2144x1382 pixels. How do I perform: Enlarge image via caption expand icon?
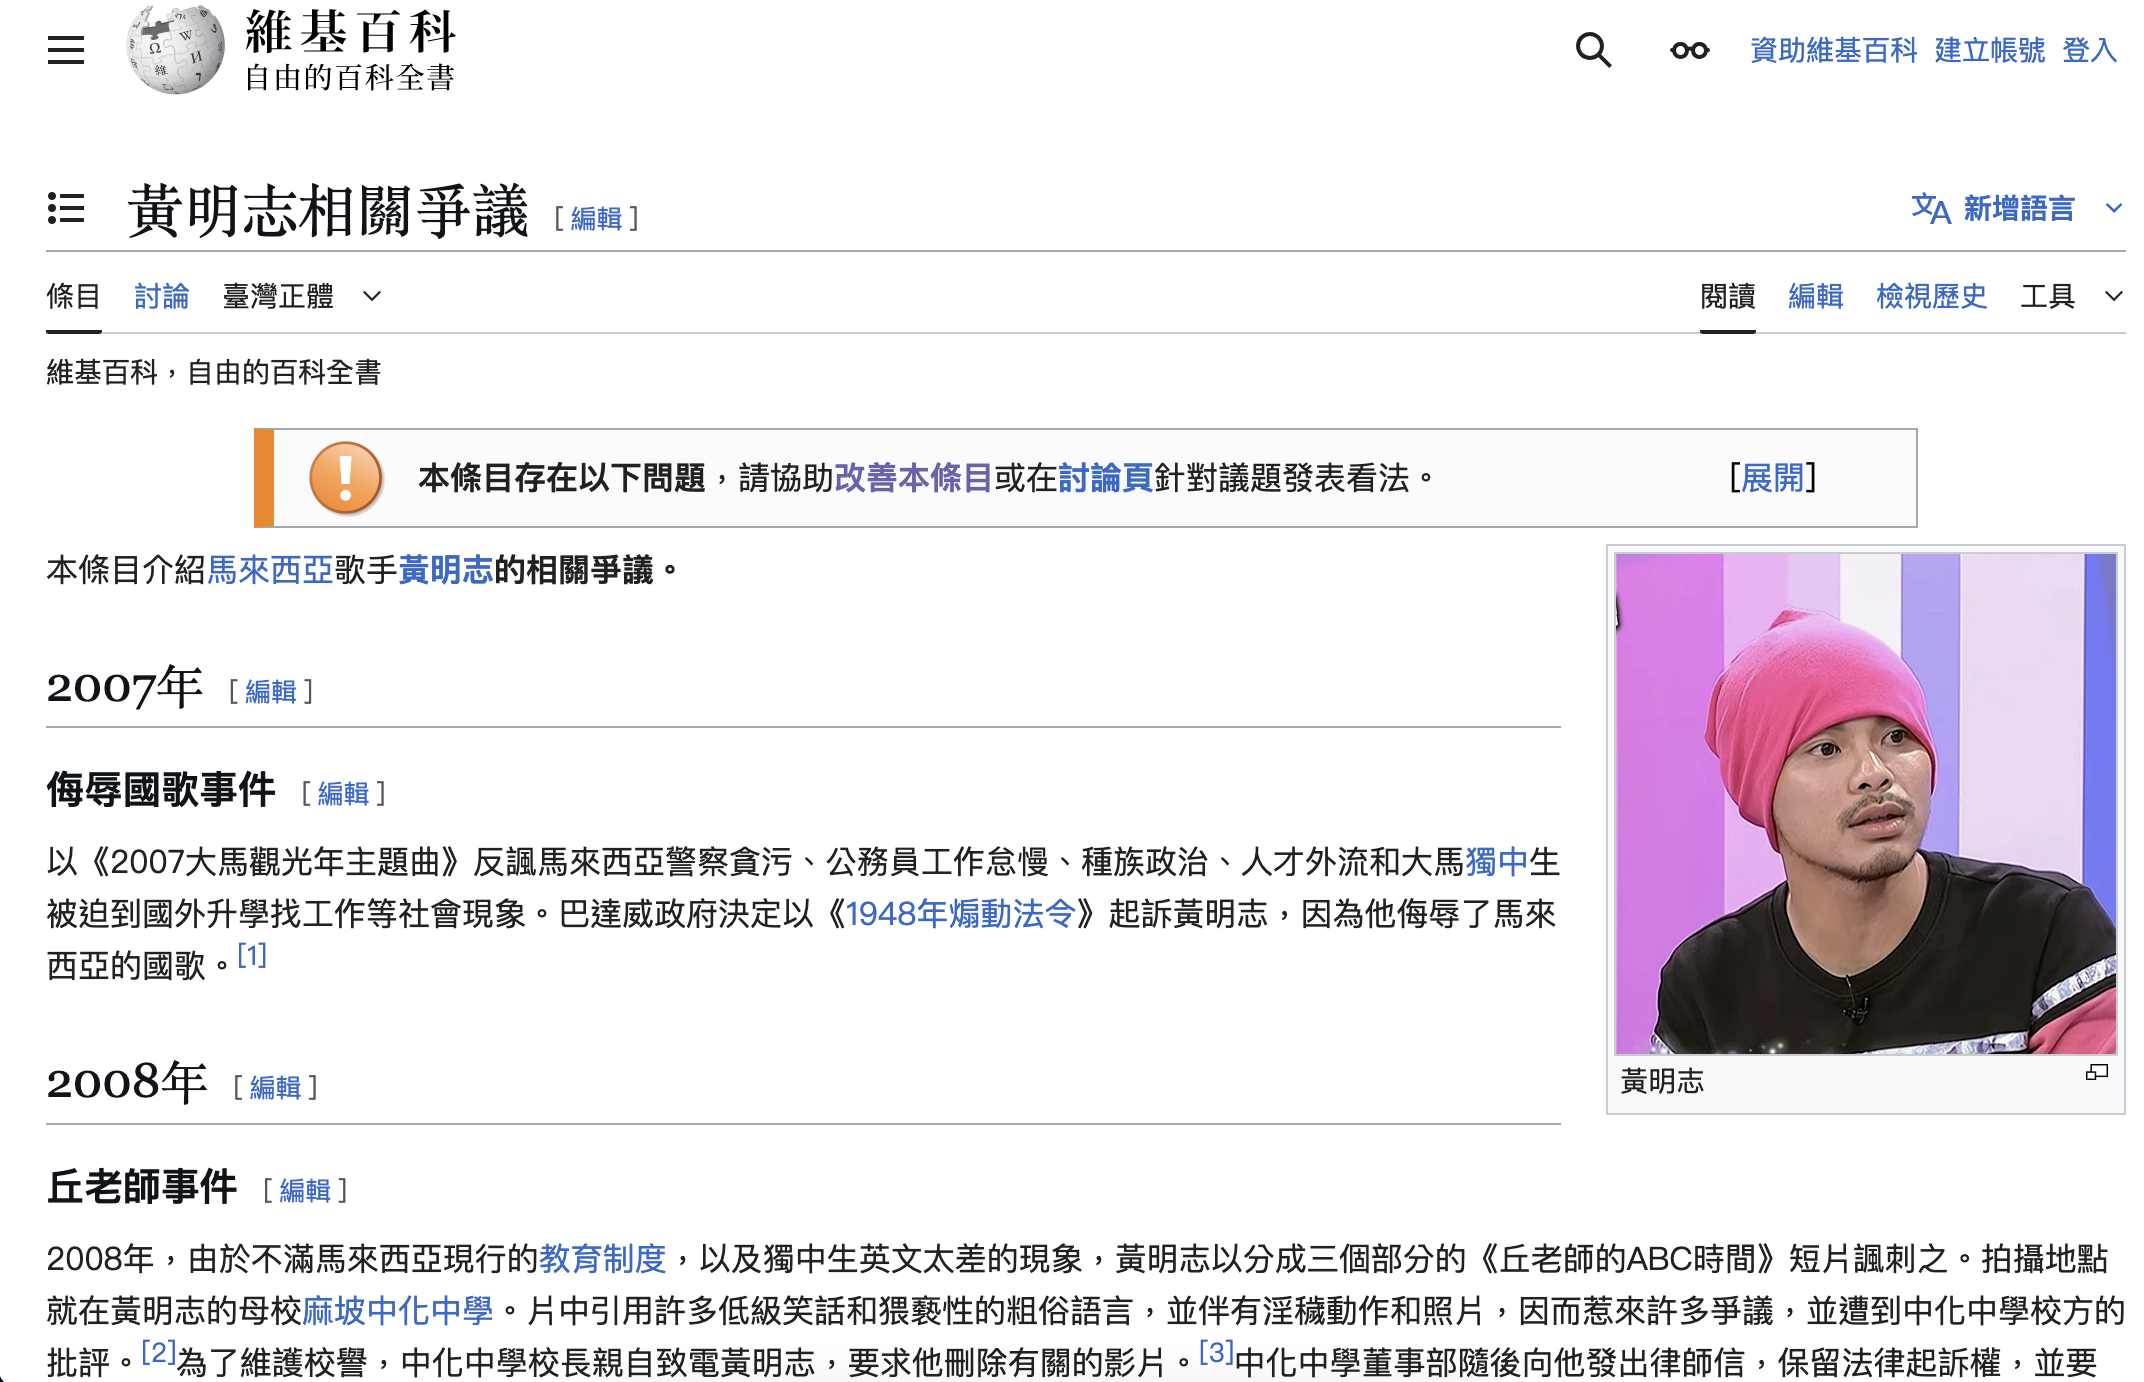tap(2096, 1073)
